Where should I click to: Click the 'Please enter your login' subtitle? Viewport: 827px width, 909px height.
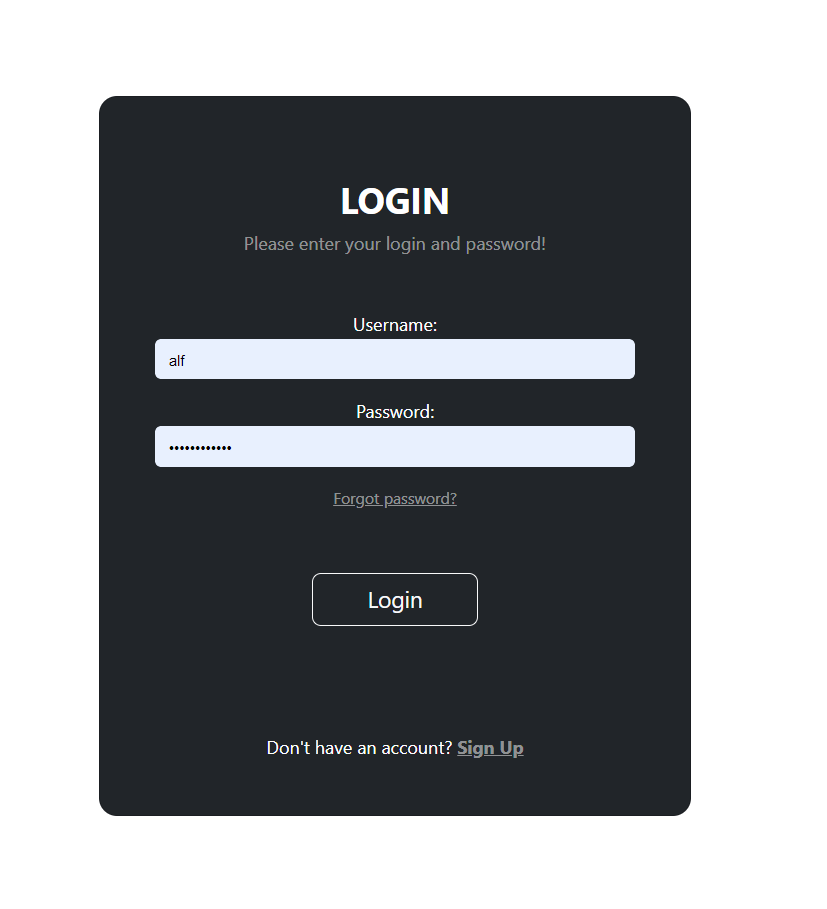point(395,244)
